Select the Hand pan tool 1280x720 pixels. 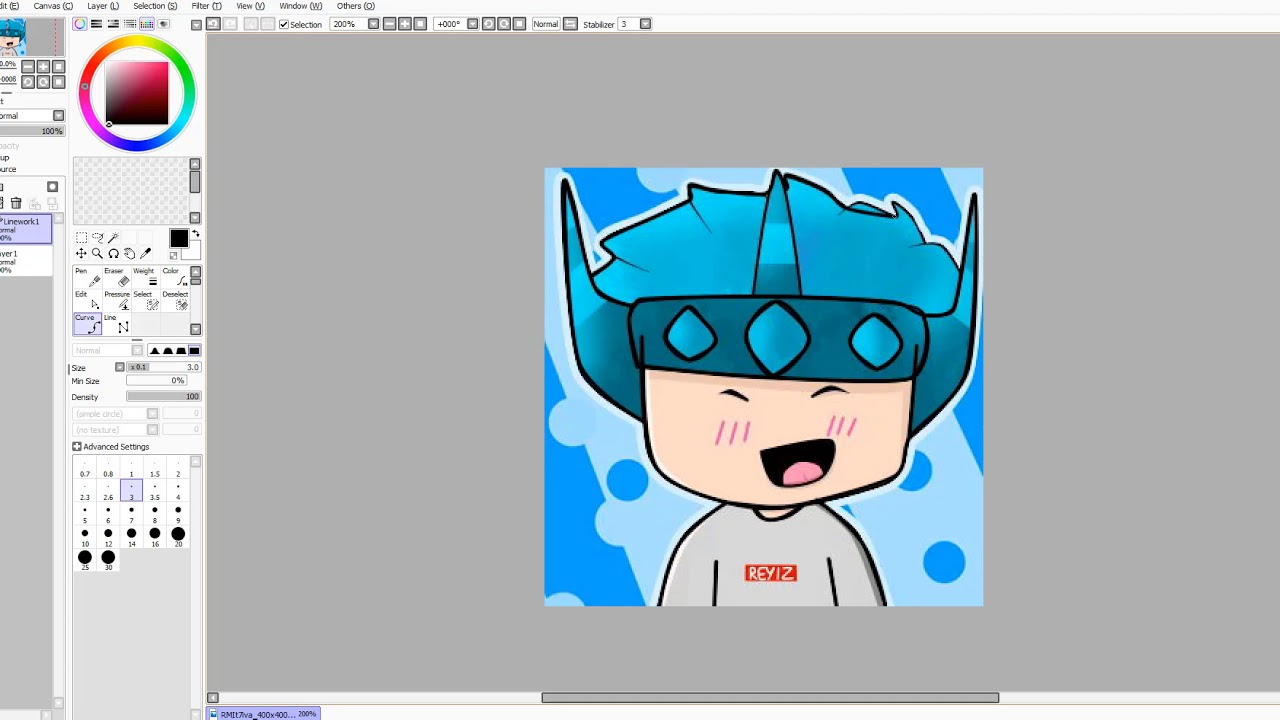click(129, 254)
